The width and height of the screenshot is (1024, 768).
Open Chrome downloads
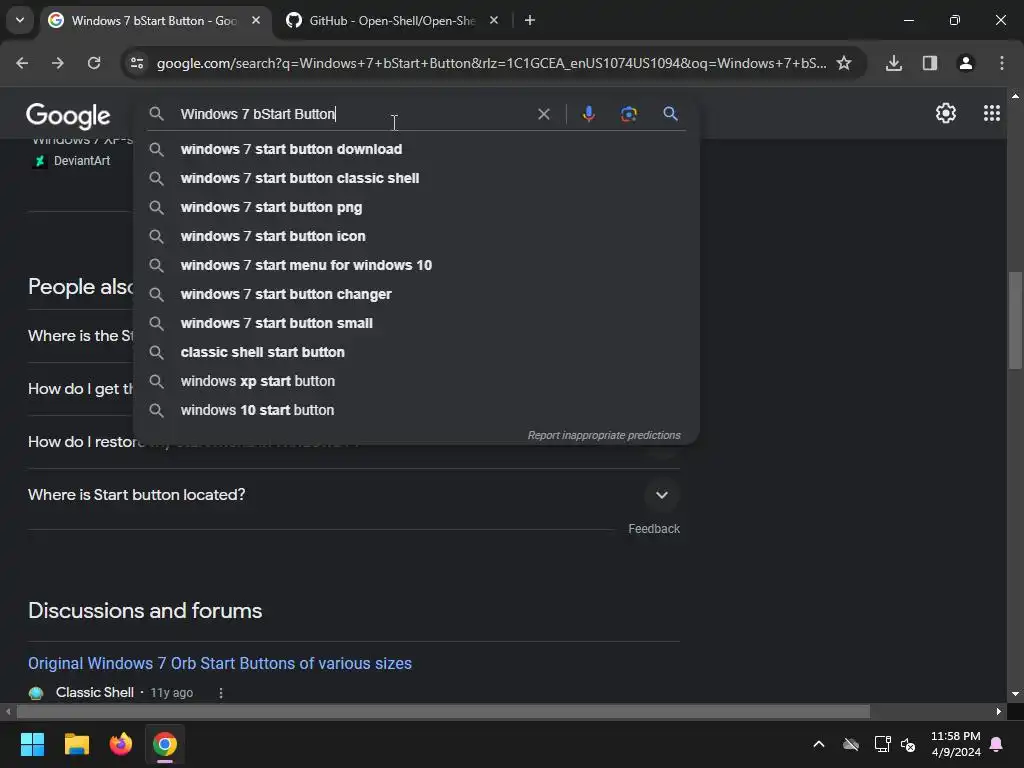[894, 63]
